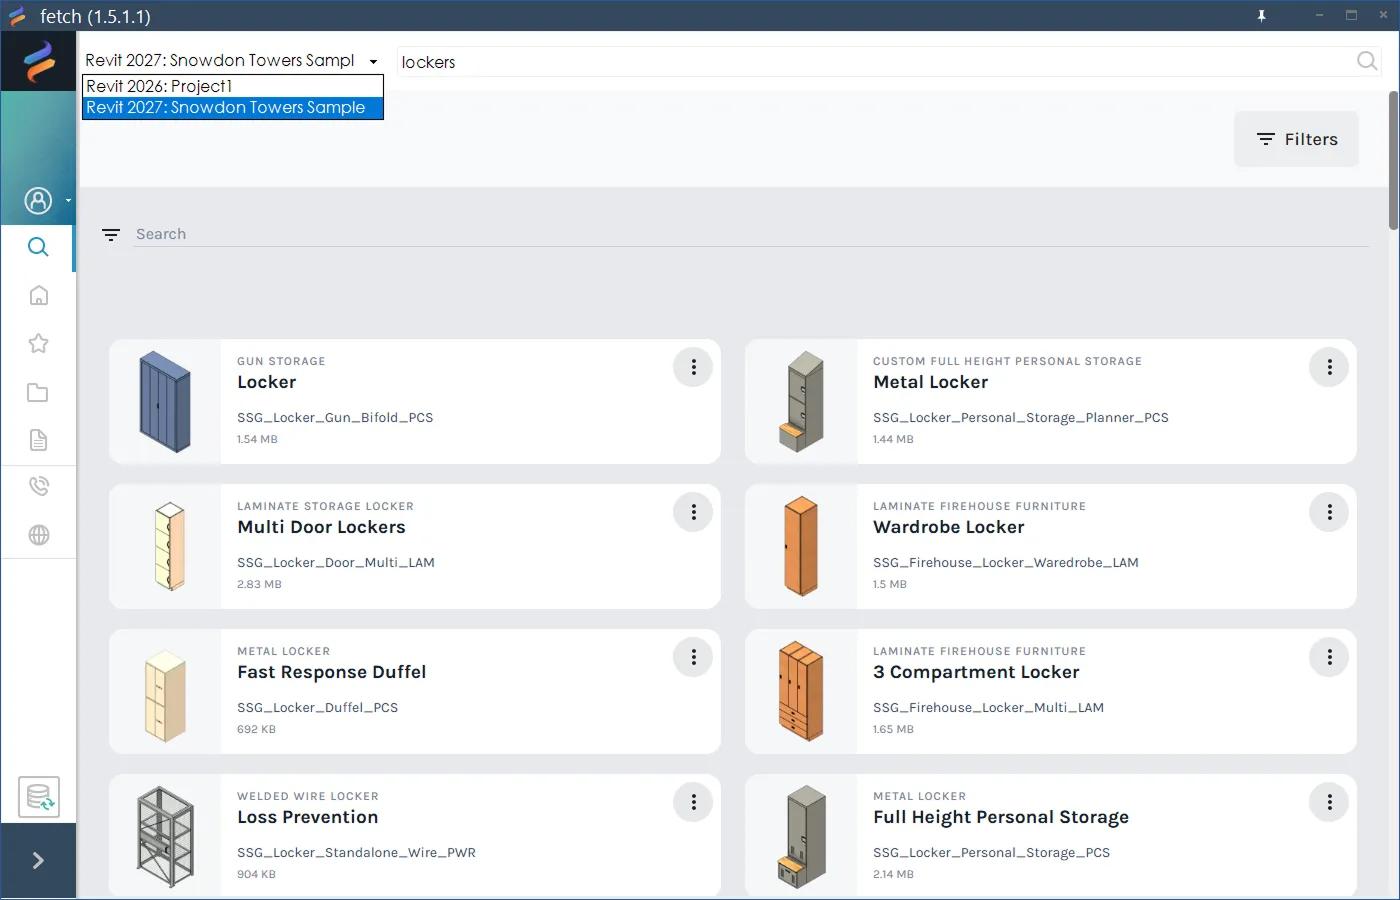Click SSG_Locker_Standalone_Wire_PWR file name
Screen dimensions: 1400x900
[356, 853]
